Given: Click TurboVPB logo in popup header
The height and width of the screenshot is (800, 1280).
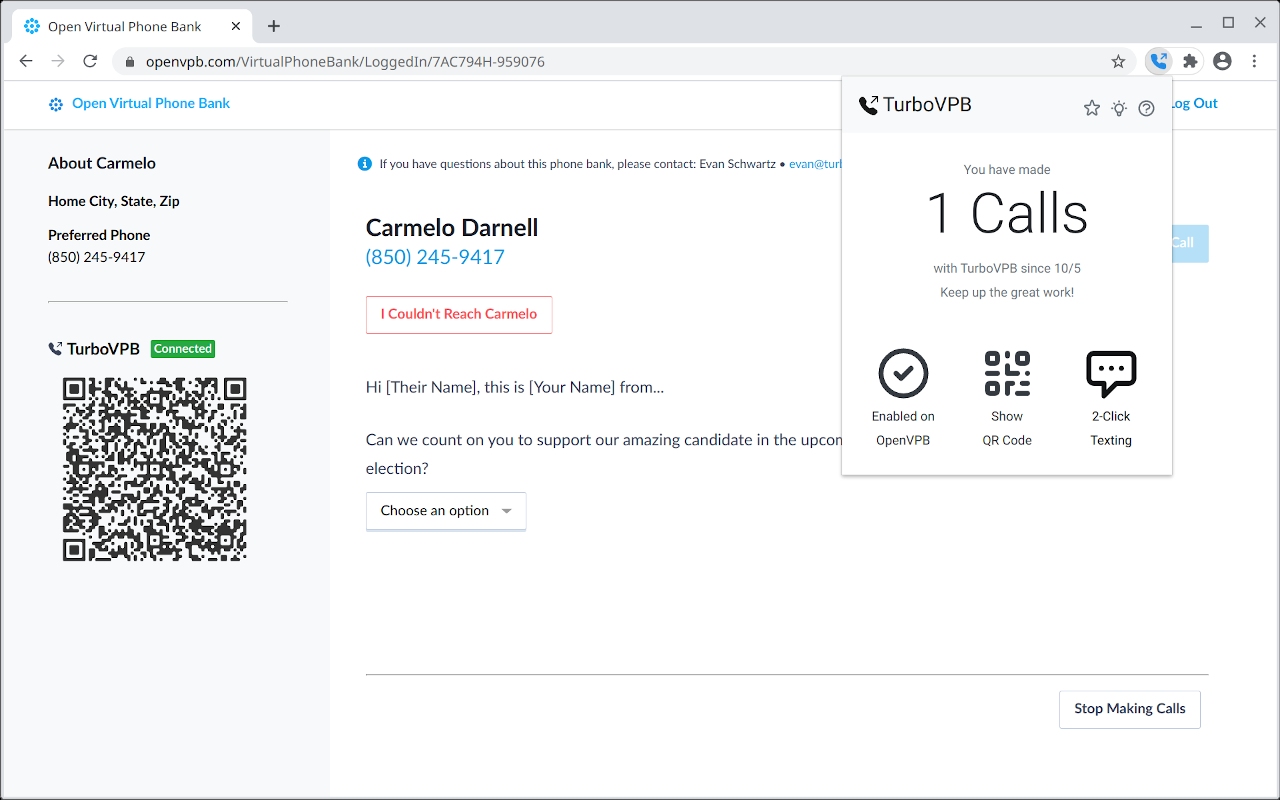Looking at the screenshot, I should 915,105.
